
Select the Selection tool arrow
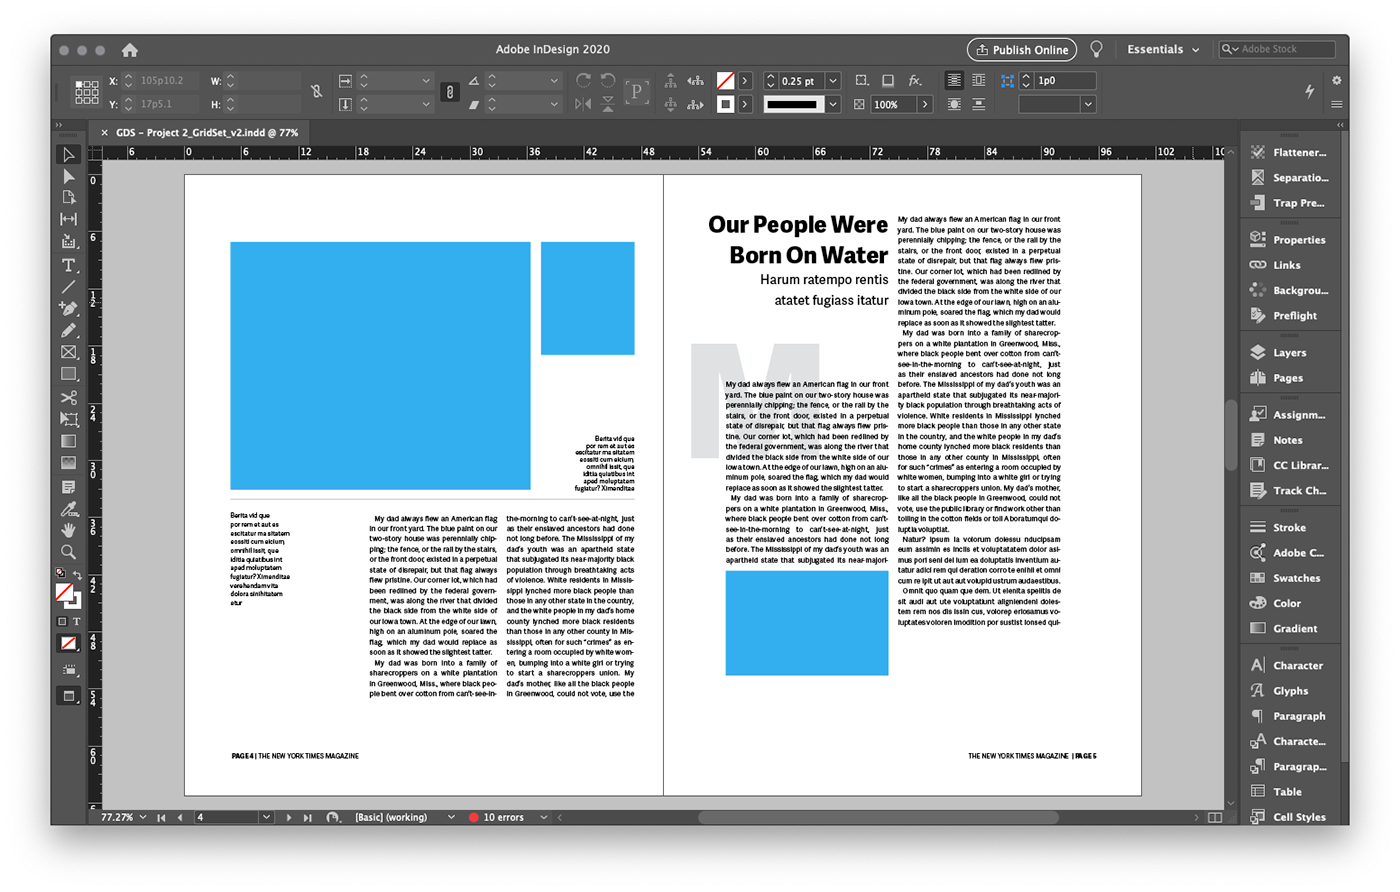pos(68,155)
